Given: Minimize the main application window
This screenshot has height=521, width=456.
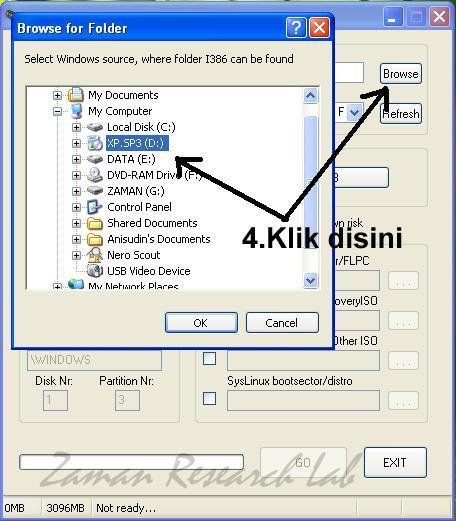Looking at the screenshot, I should pos(392,17).
